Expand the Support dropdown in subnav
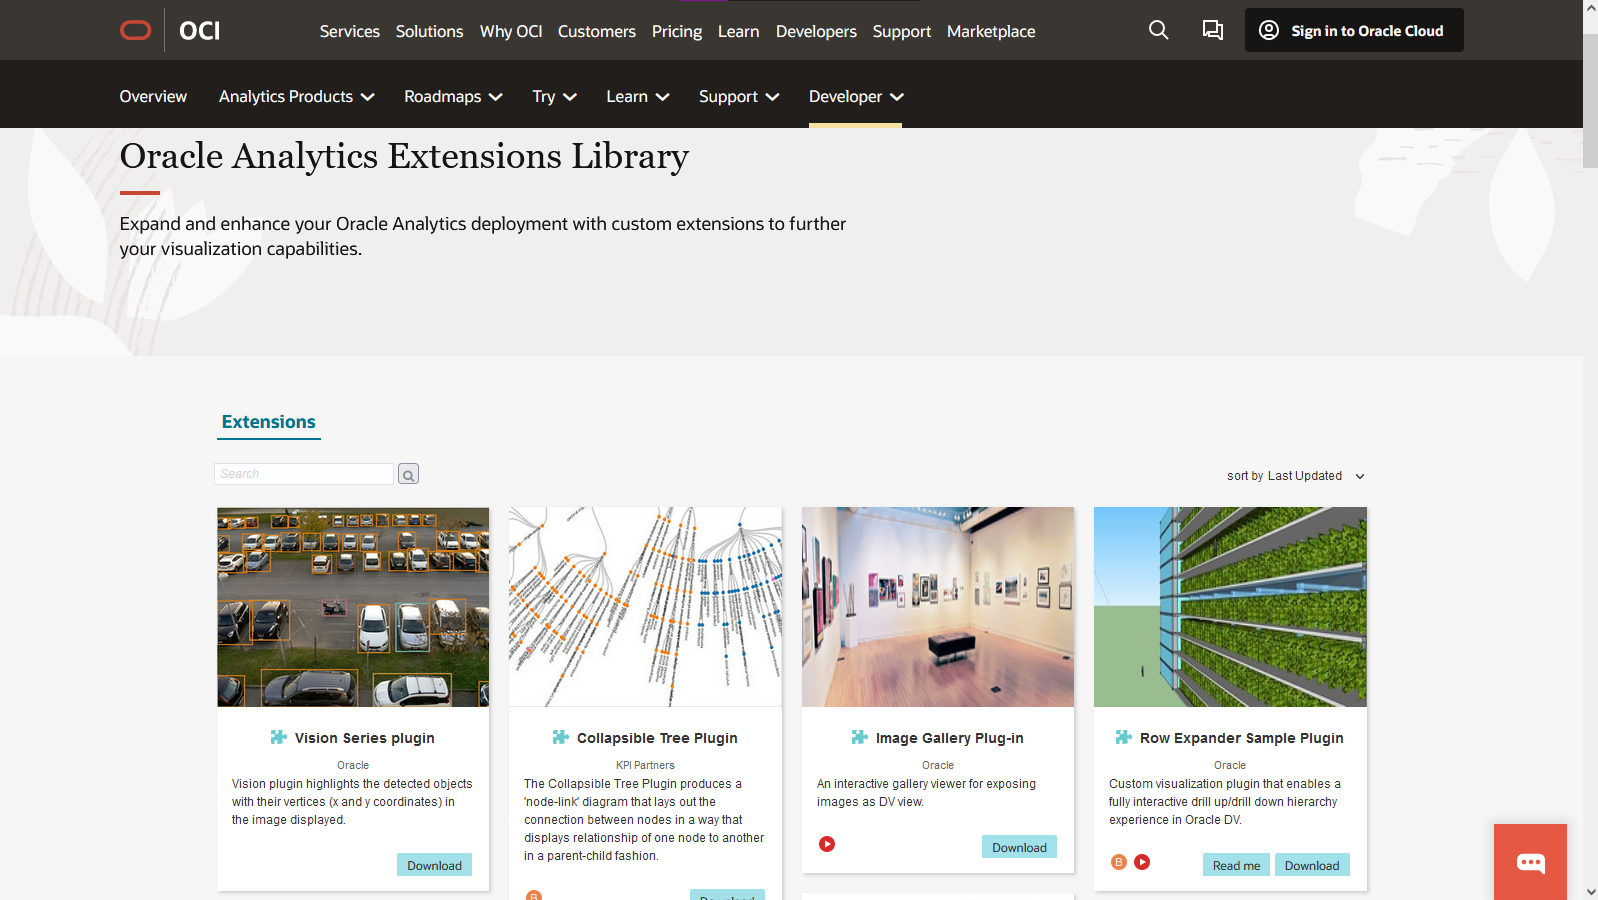 tap(739, 96)
